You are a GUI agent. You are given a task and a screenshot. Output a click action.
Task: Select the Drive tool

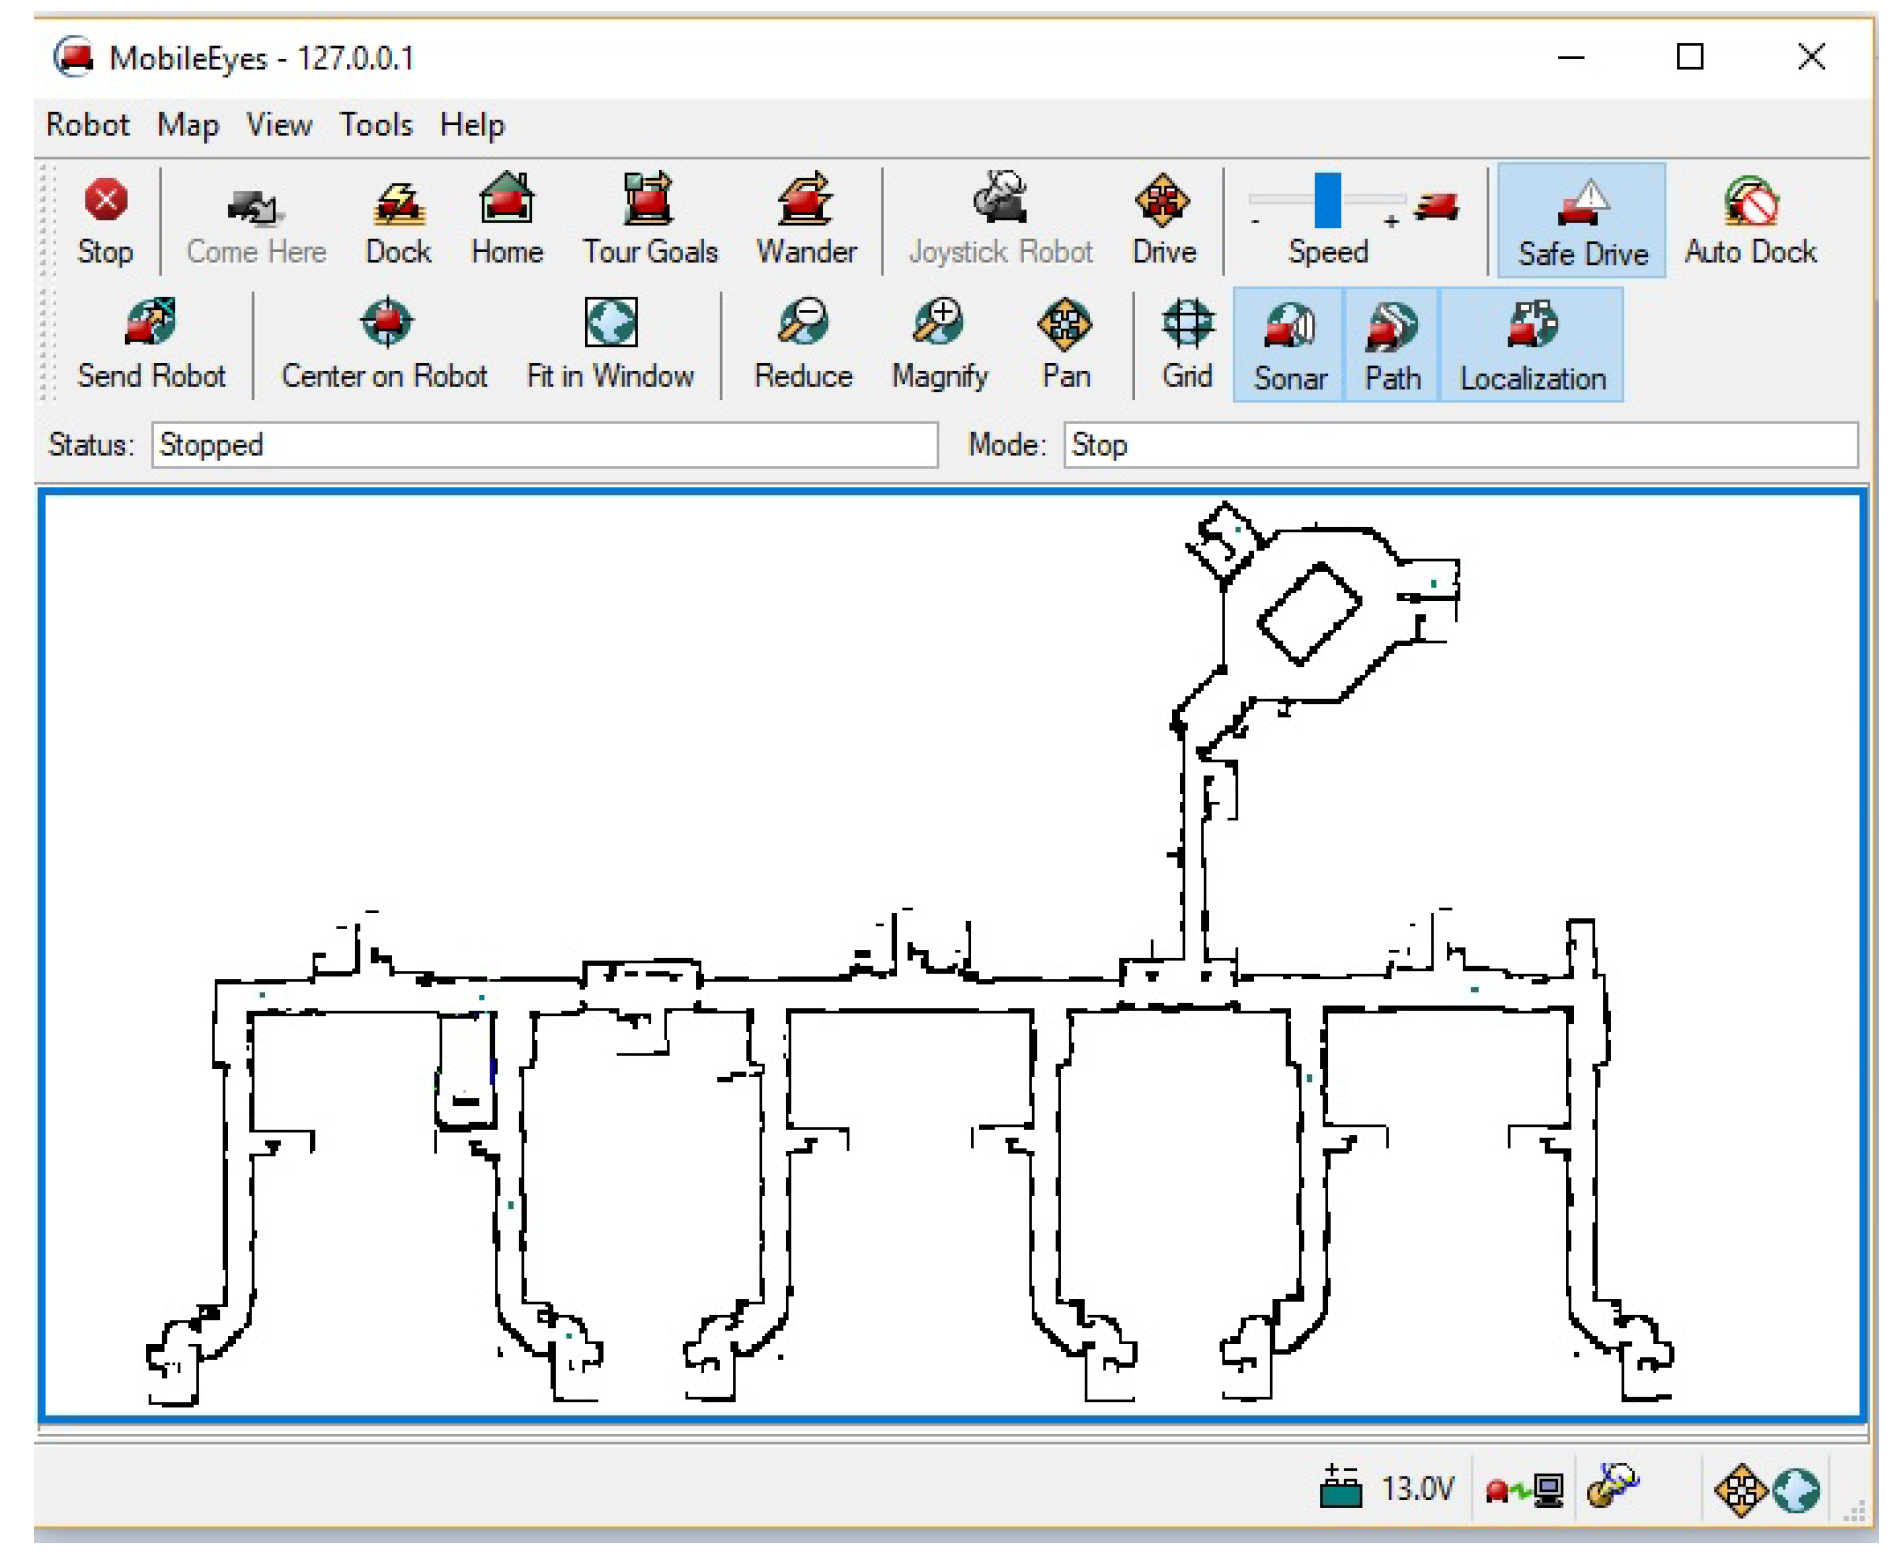(x=1163, y=221)
